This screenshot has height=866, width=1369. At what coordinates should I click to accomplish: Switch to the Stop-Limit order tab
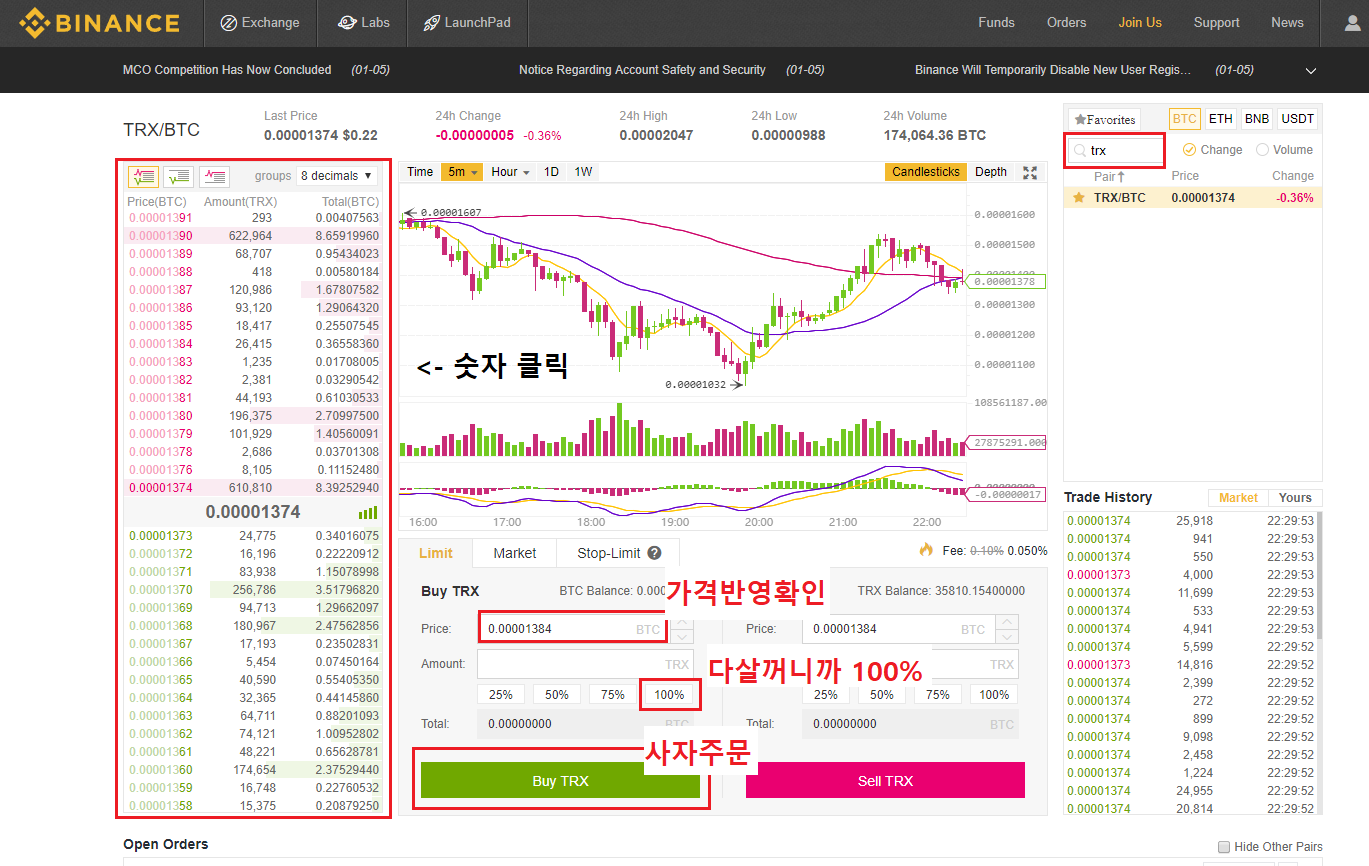[x=618, y=553]
